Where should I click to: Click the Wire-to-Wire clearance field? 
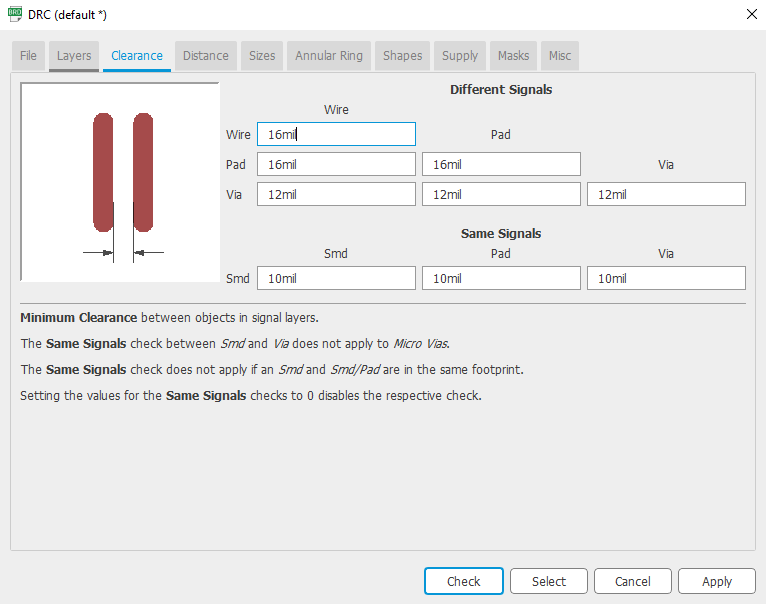click(x=336, y=134)
